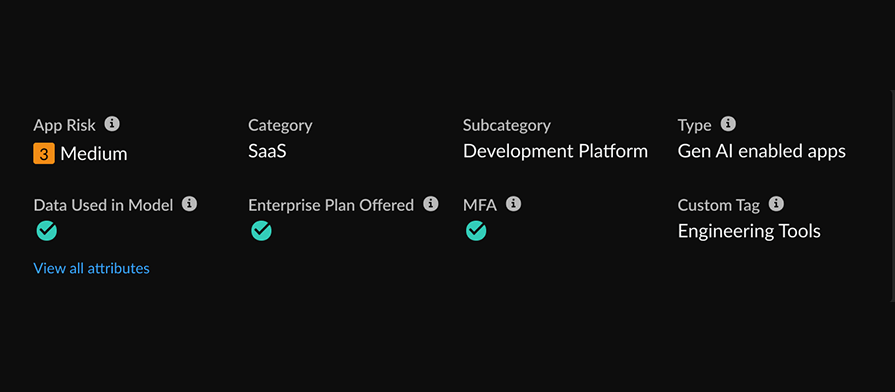Click the scrollbar at the right edge
The width and height of the screenshot is (895, 392).
point(892,196)
